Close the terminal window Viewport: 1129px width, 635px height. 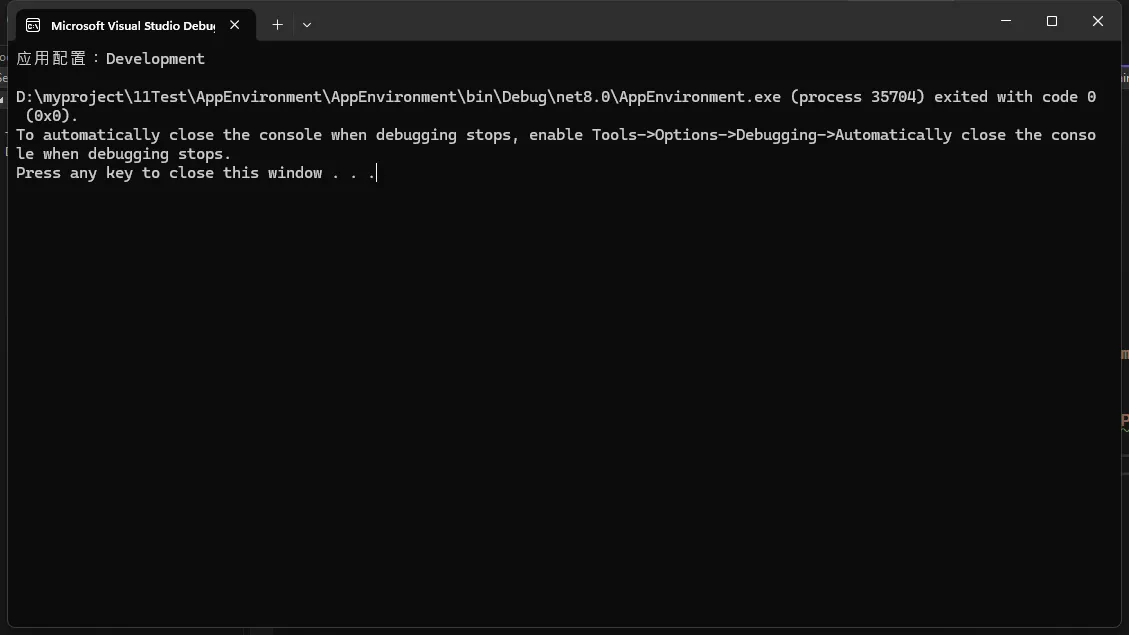pyautogui.click(x=1097, y=21)
